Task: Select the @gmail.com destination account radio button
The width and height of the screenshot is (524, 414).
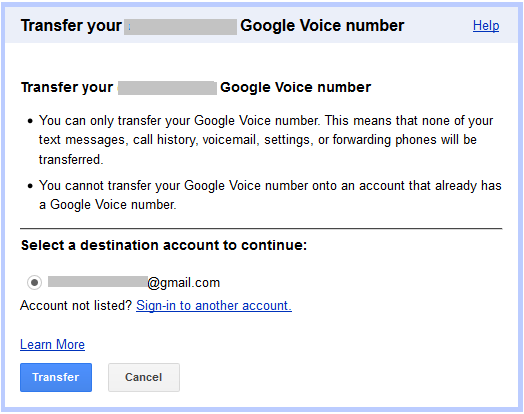Action: pos(34,283)
